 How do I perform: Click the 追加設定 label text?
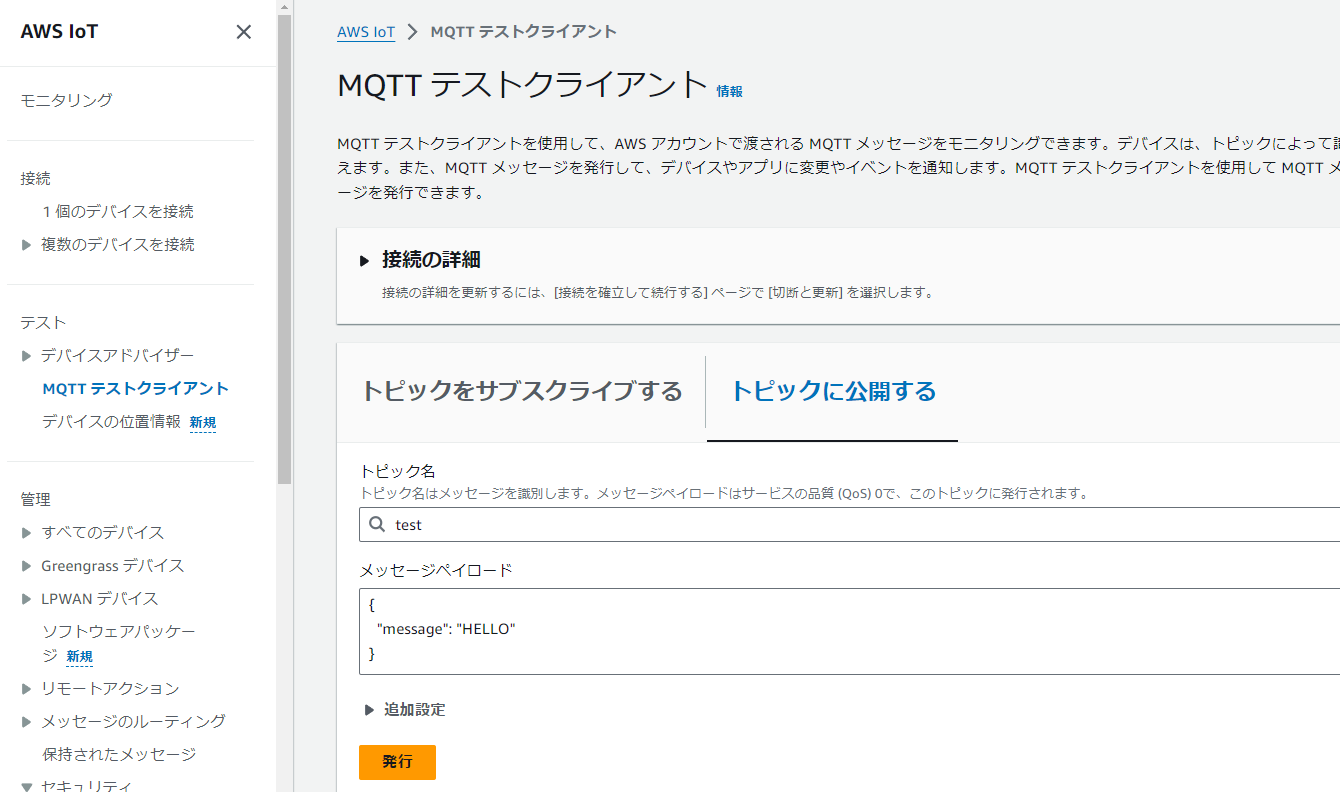(x=415, y=710)
